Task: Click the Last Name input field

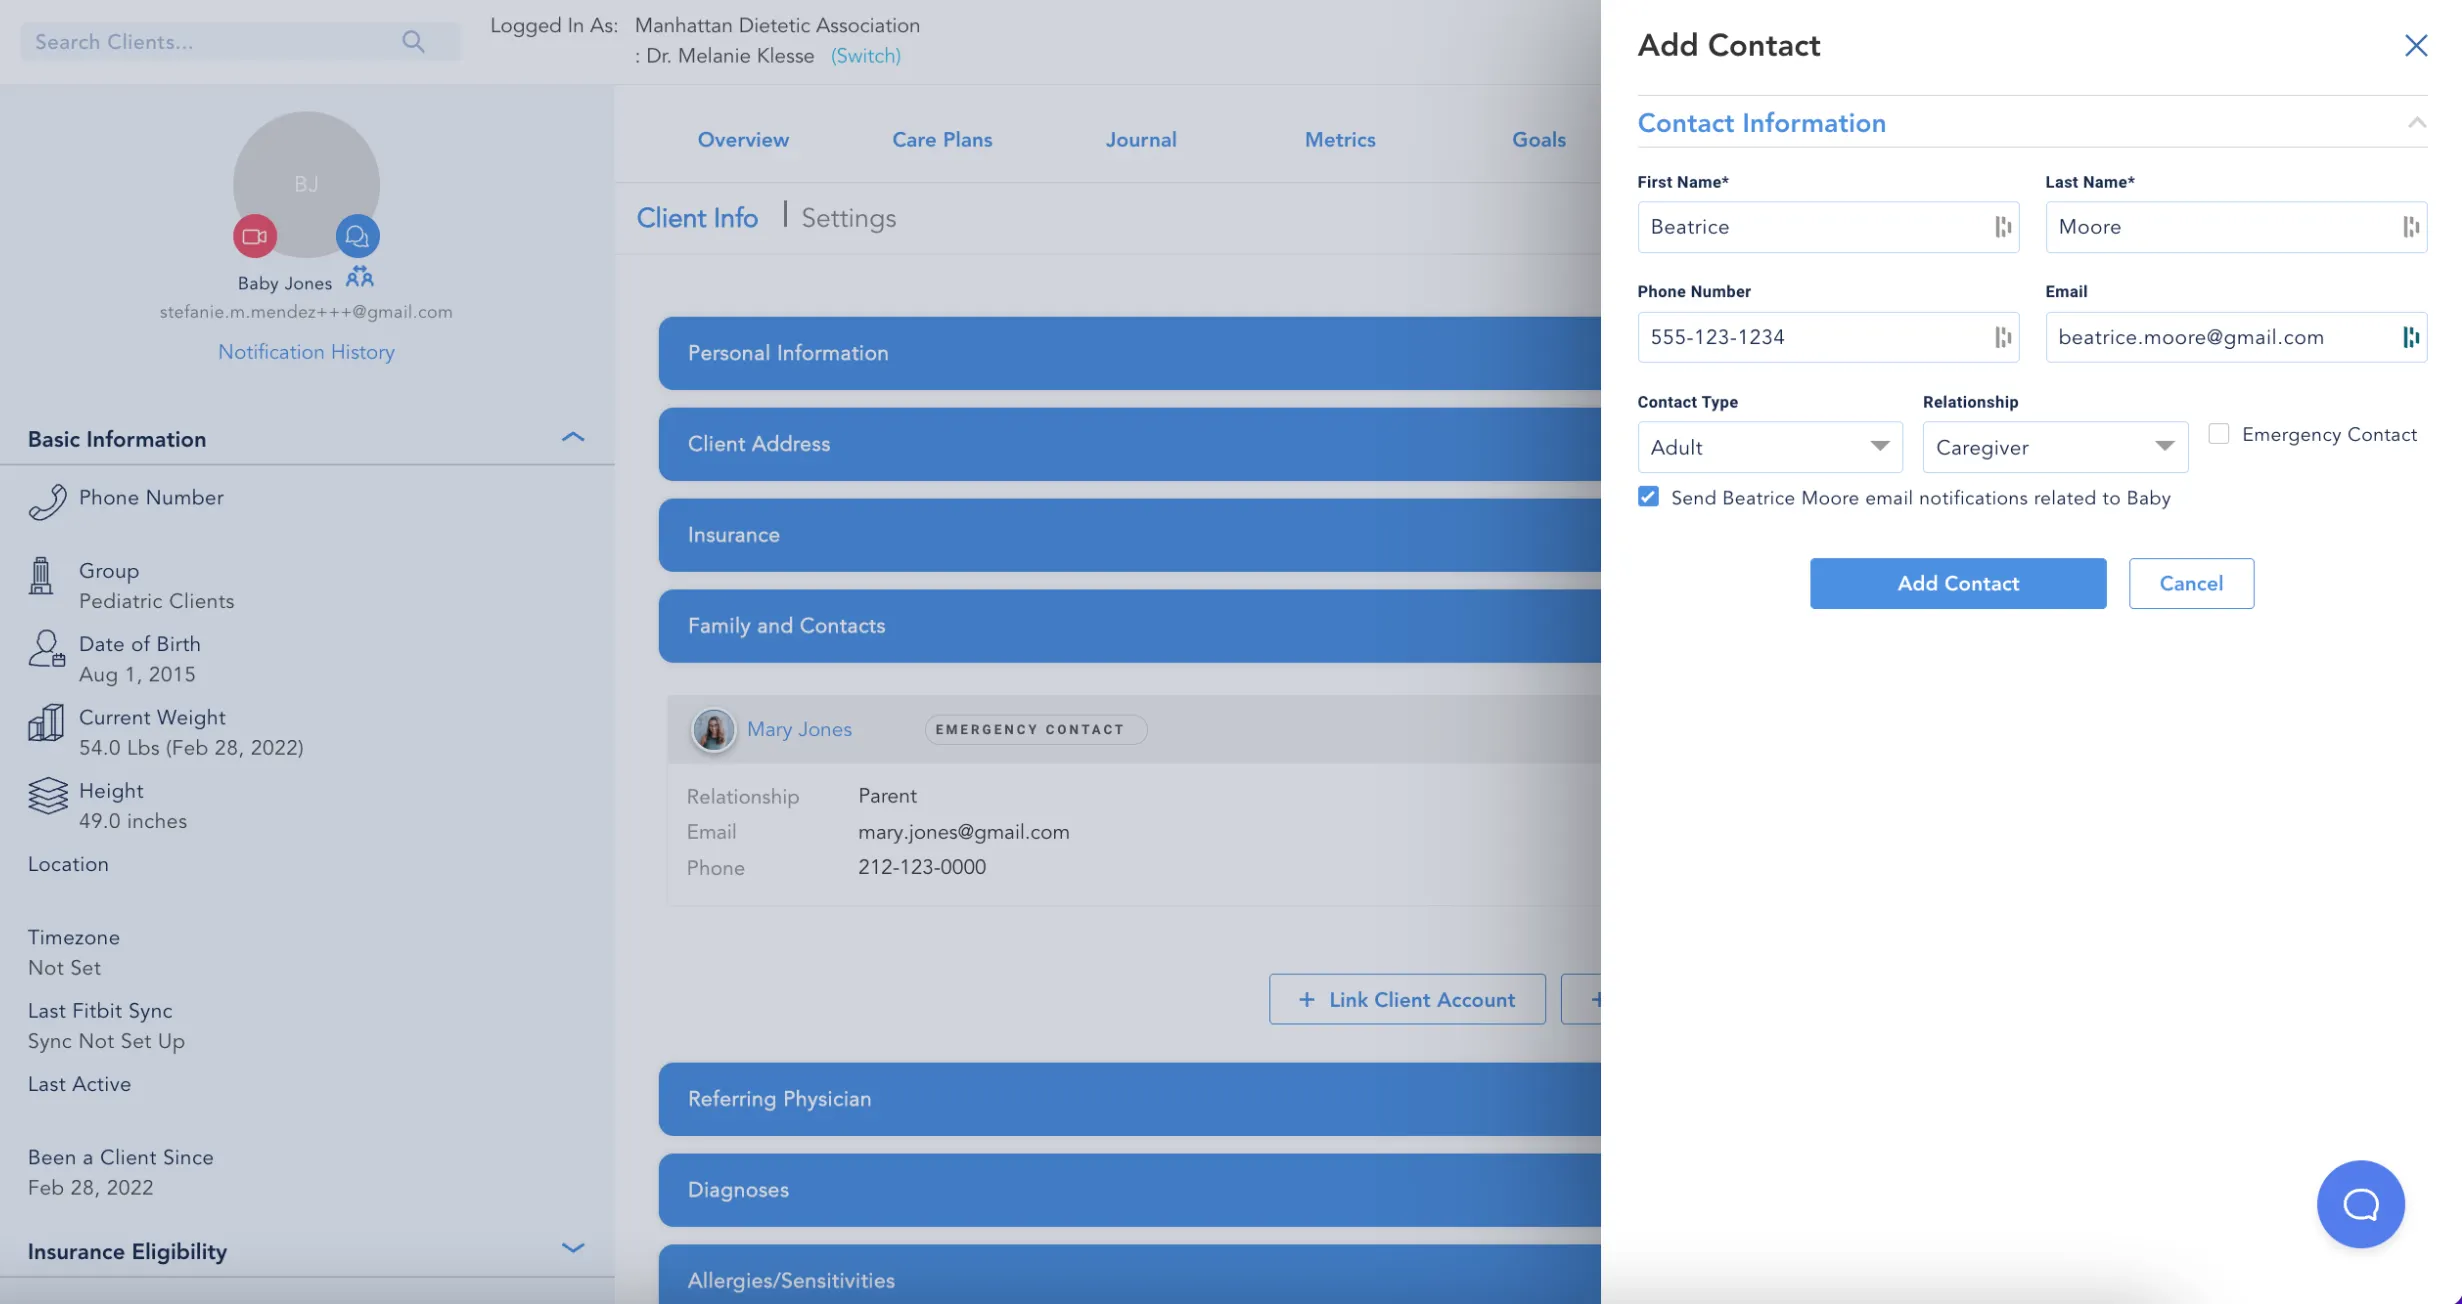Action: tap(2236, 227)
